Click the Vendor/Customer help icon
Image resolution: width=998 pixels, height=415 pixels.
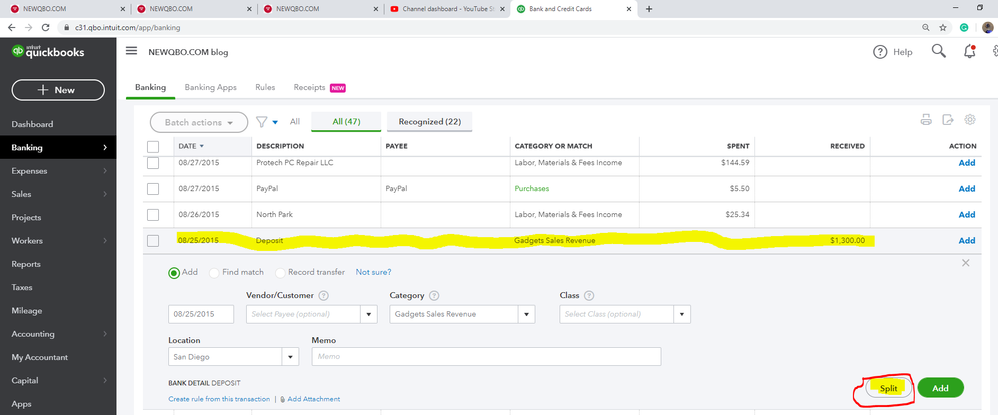(323, 296)
